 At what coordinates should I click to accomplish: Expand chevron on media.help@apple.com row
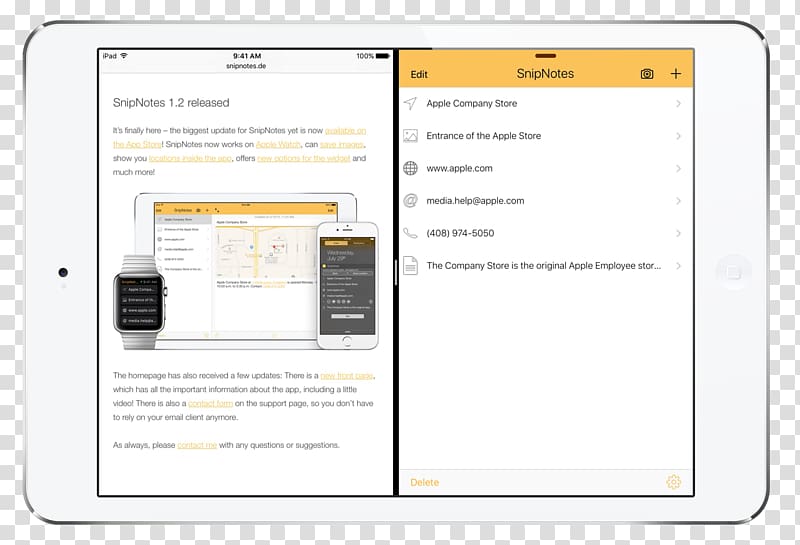click(678, 201)
